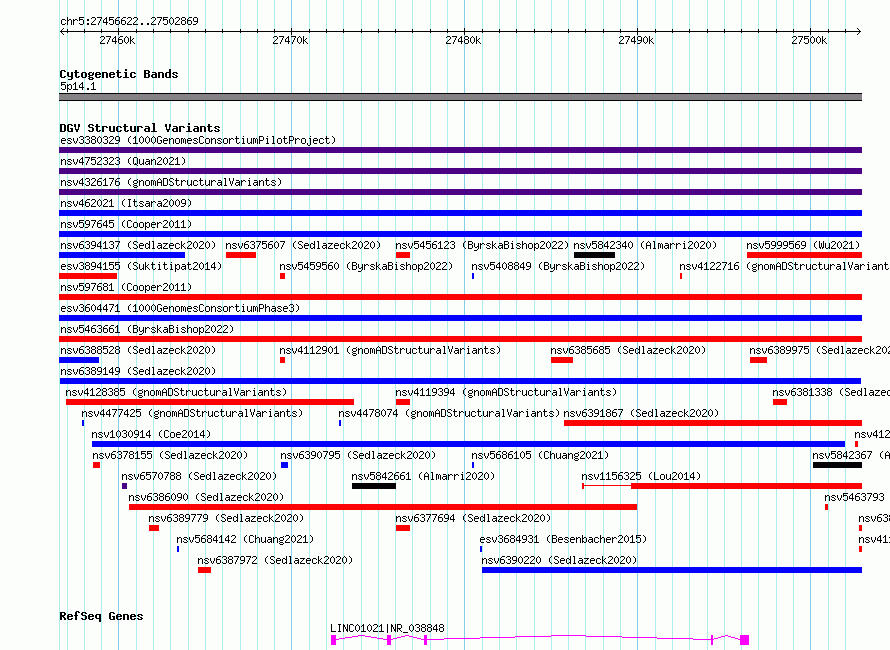Screen dimensions: 890x650
Task: Click the black nsv5842340 (Almarri2020) bar
Action: pos(594,255)
